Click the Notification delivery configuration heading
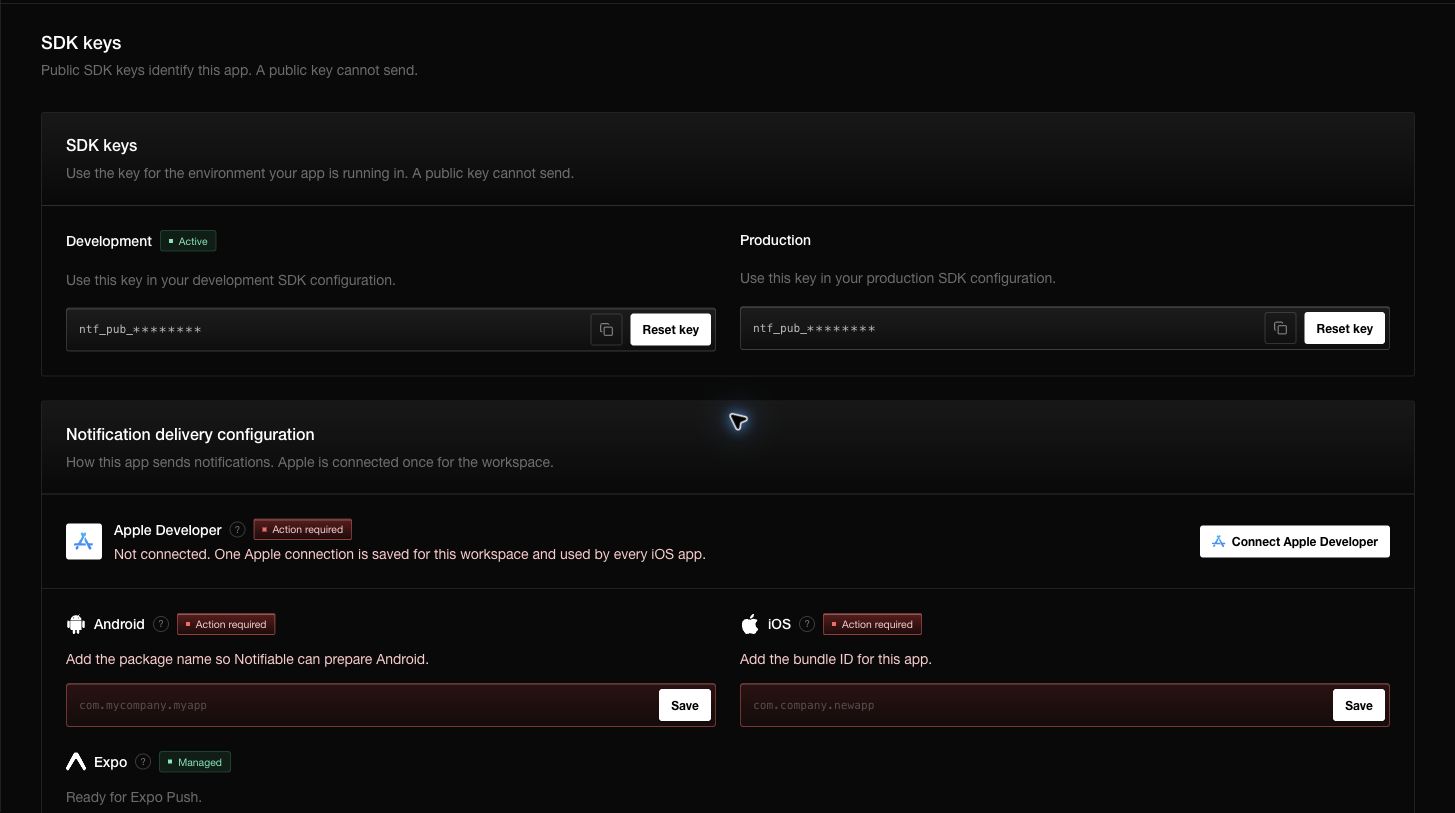Viewport: 1455px width, 813px height. (190, 434)
